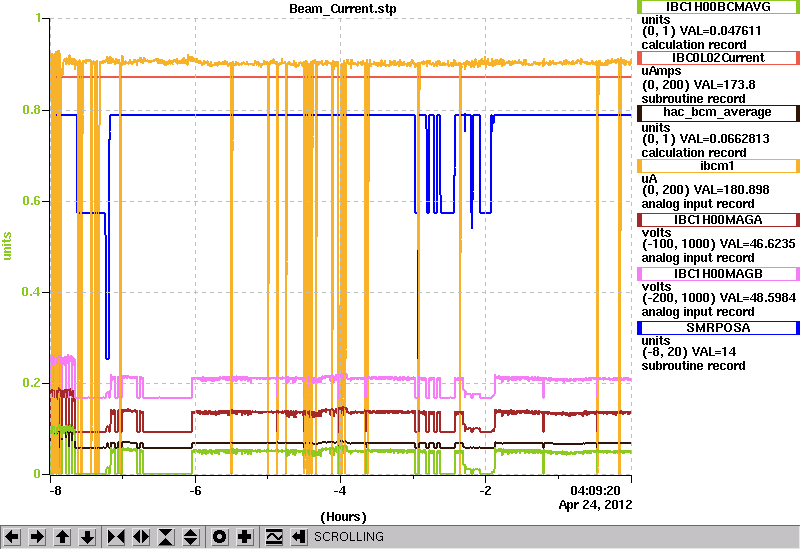Click the horizontal expand diamond zoom icon
This screenshot has height=549, width=800.
(141, 537)
